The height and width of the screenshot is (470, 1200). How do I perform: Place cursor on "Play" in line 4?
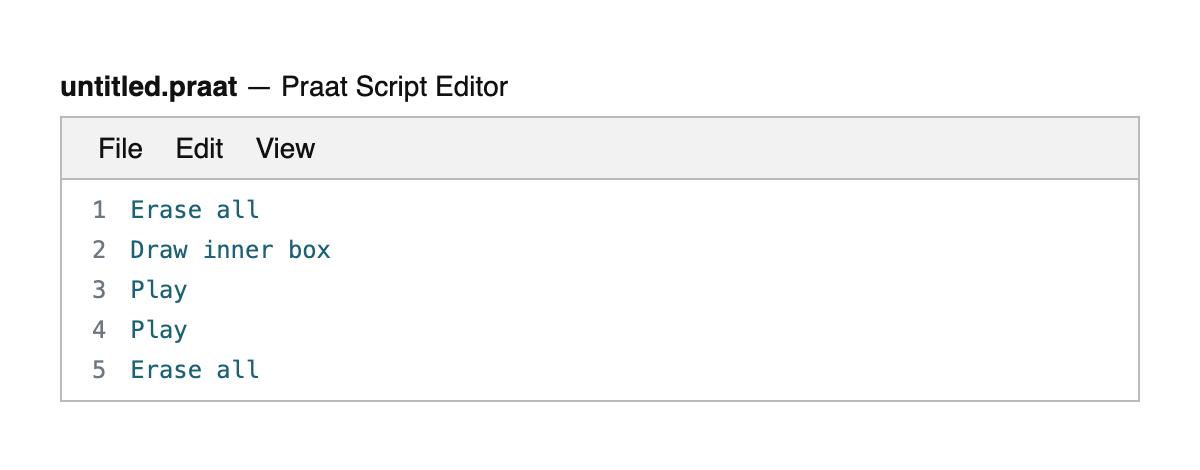[x=159, y=330]
